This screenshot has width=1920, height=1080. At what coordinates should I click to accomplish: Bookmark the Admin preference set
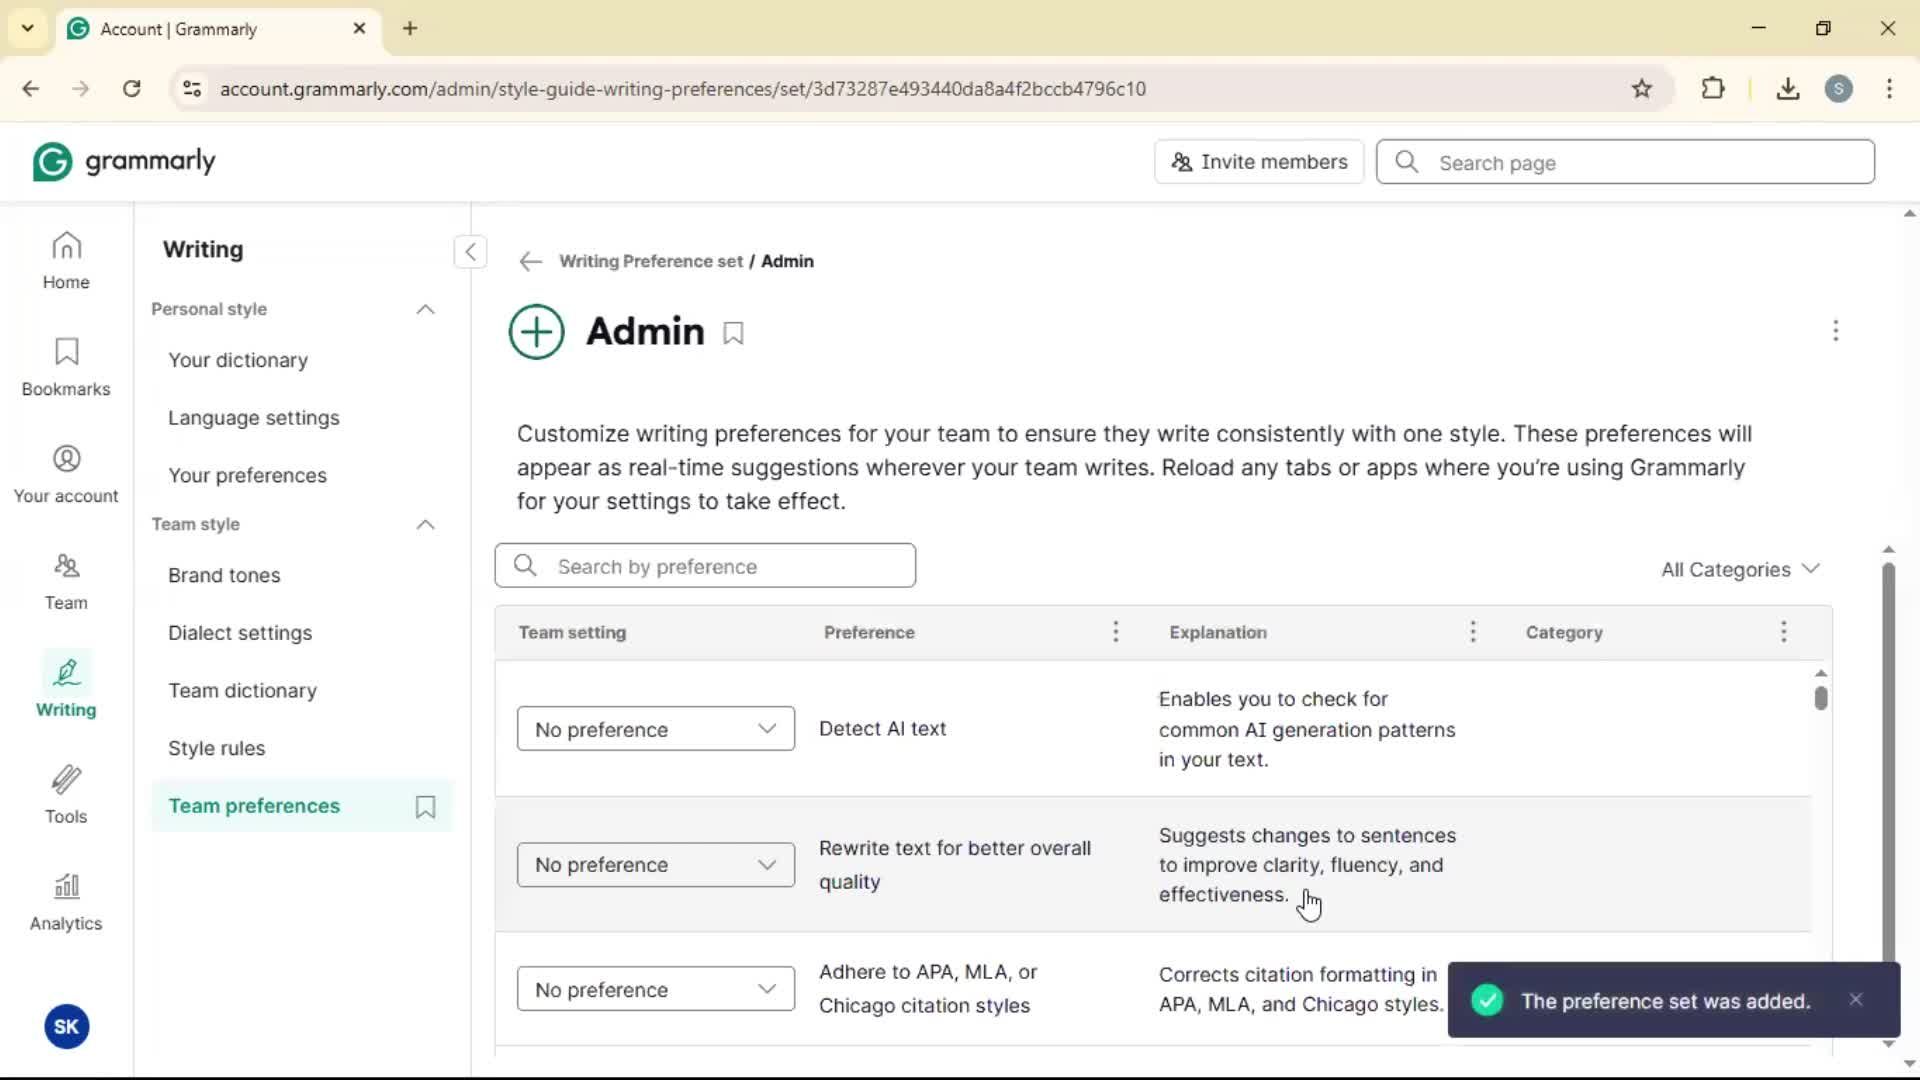pos(733,333)
